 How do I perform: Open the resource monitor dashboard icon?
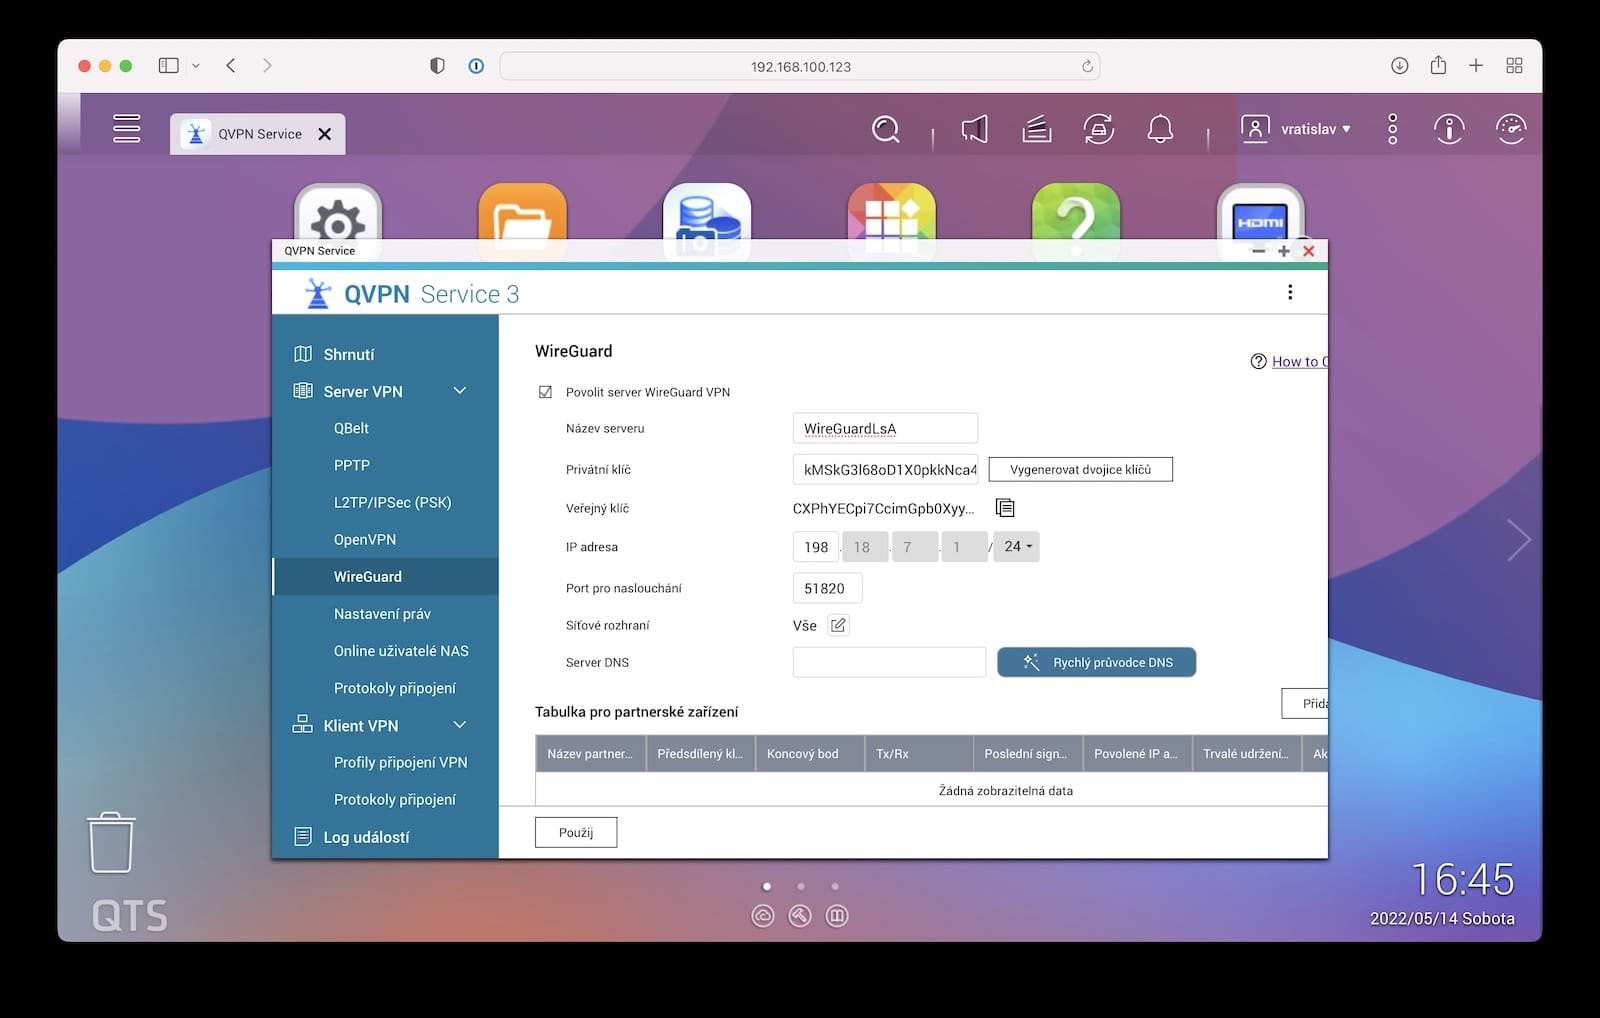pyautogui.click(x=1511, y=129)
